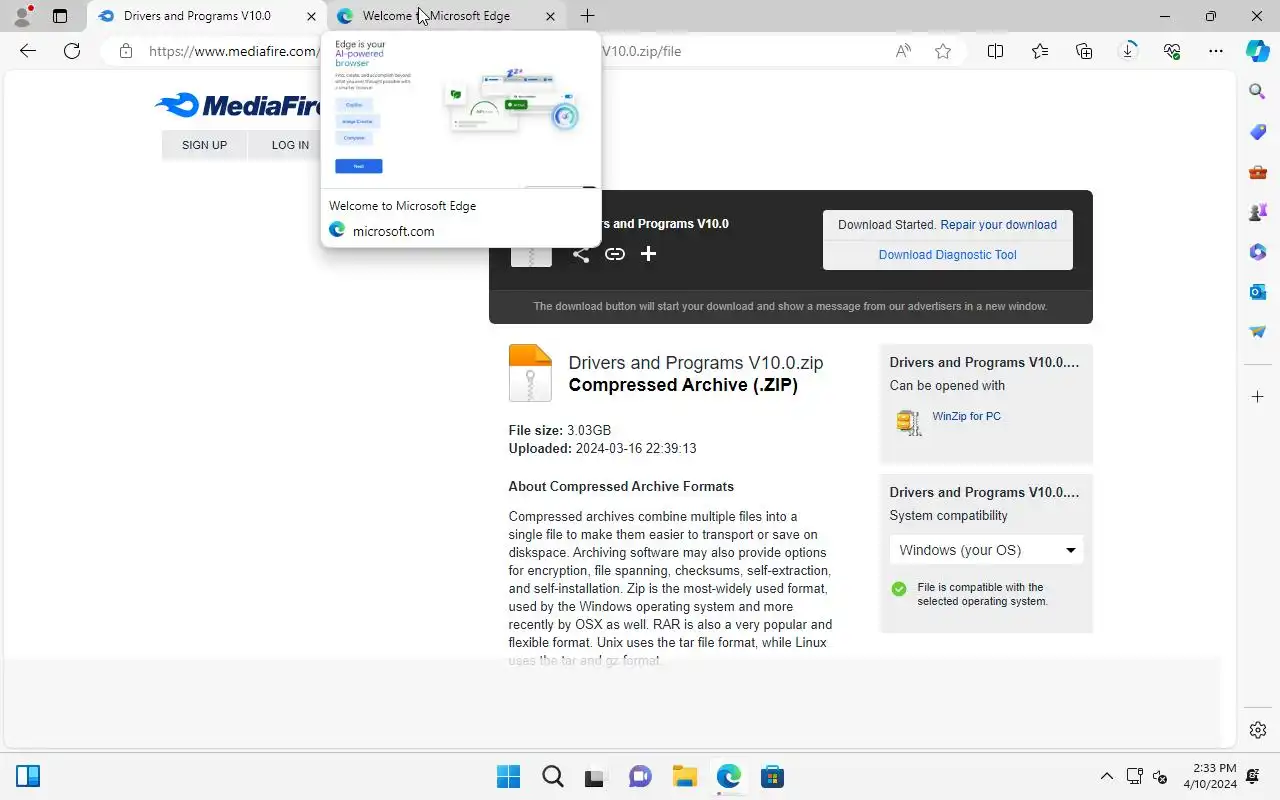Click the About Compressed Archive Formats heading
Image resolution: width=1280 pixels, height=800 pixels.
[621, 487]
